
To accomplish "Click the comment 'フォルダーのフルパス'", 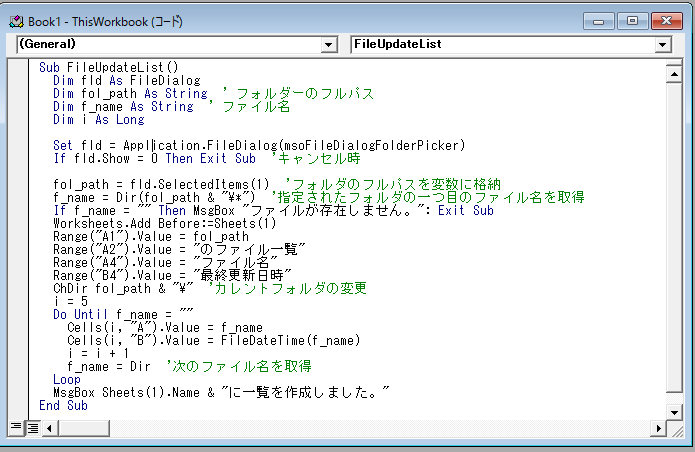I will [x=305, y=94].
